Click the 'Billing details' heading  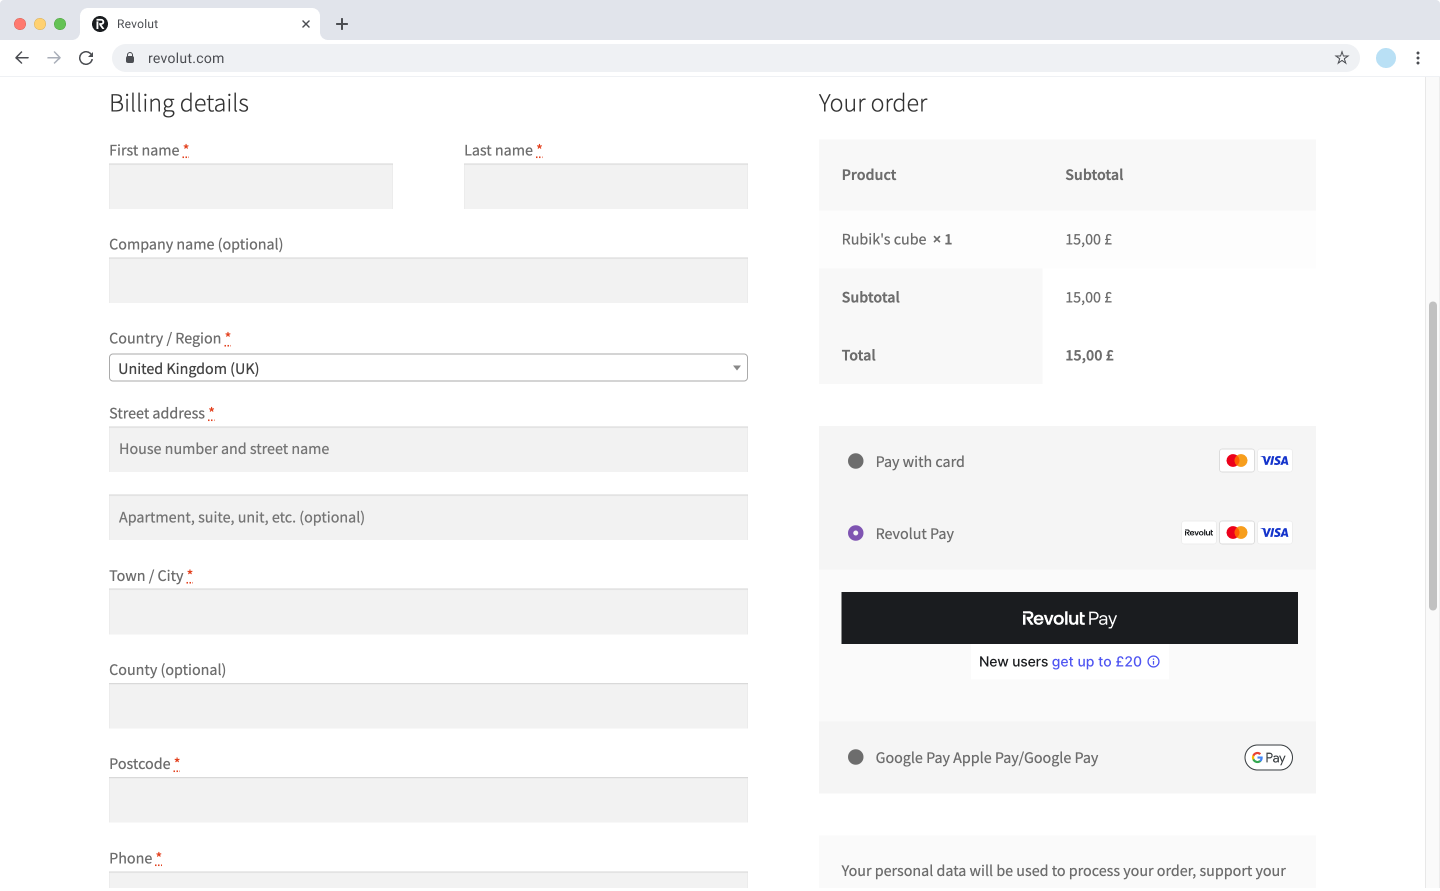point(179,103)
